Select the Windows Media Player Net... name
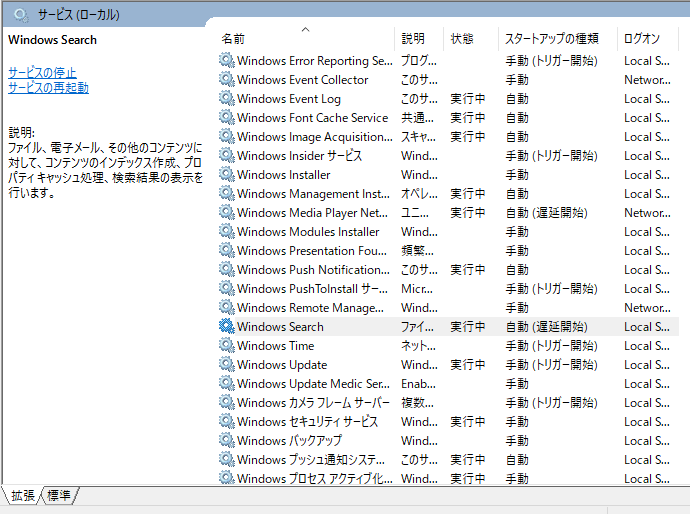The height and width of the screenshot is (514, 690). click(312, 213)
